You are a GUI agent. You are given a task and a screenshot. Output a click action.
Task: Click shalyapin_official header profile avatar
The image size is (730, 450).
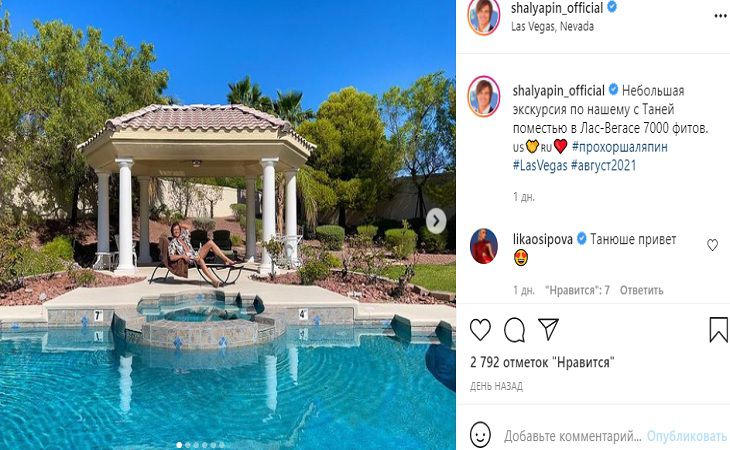point(484,17)
